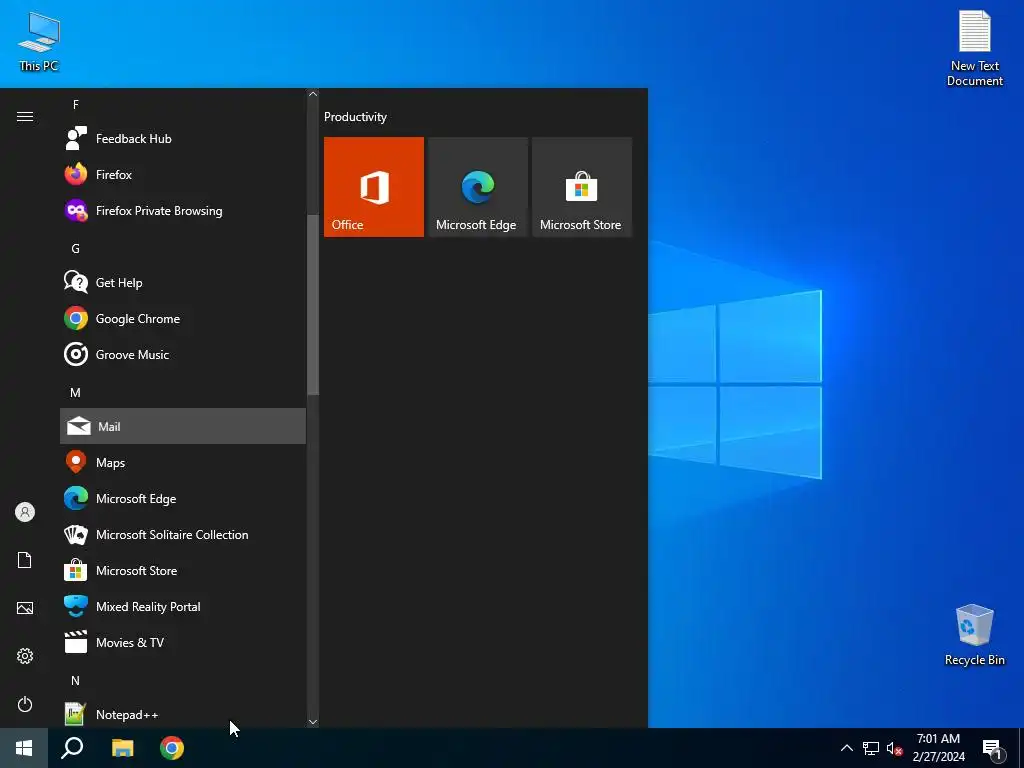Open Documents from the Start sidebar
The height and width of the screenshot is (768, 1024).
25,560
